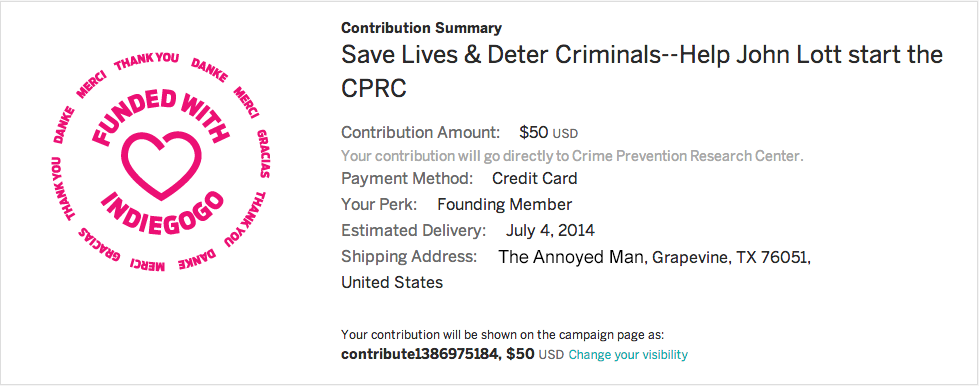Viewport: 979px width, 386px height.
Task: Click the Crime Prevention Research Center note
Action: pos(572,156)
